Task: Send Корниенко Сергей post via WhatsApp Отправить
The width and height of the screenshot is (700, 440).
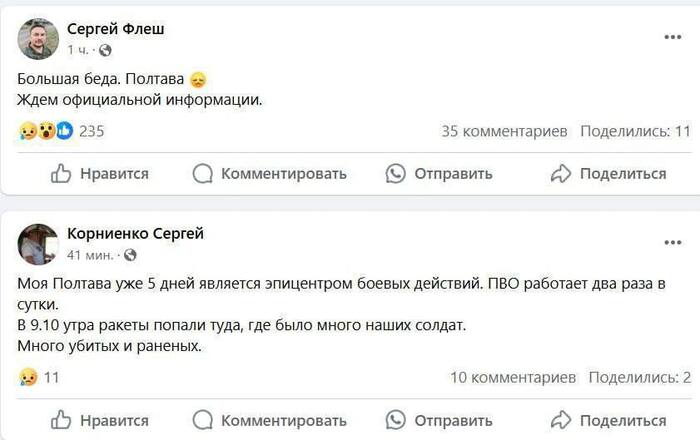Action: coord(440,419)
